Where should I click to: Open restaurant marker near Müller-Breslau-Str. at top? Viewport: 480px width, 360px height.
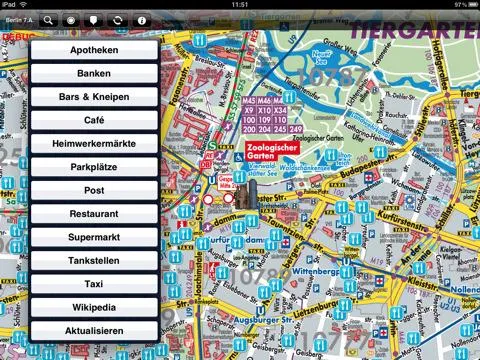200,41
